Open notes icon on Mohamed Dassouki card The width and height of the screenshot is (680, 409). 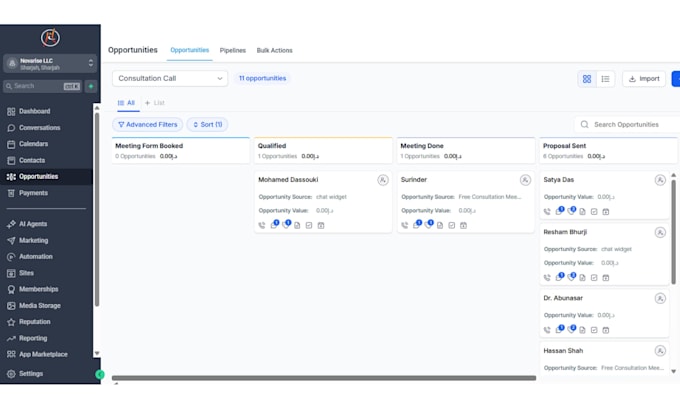(x=297, y=226)
